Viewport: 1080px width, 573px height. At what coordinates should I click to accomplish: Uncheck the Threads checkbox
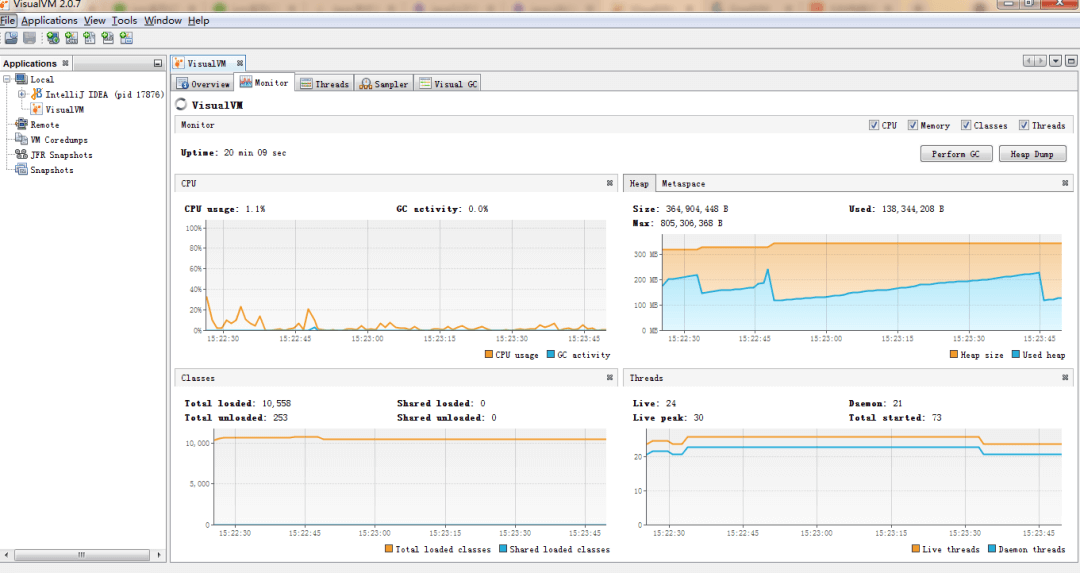(1024, 125)
